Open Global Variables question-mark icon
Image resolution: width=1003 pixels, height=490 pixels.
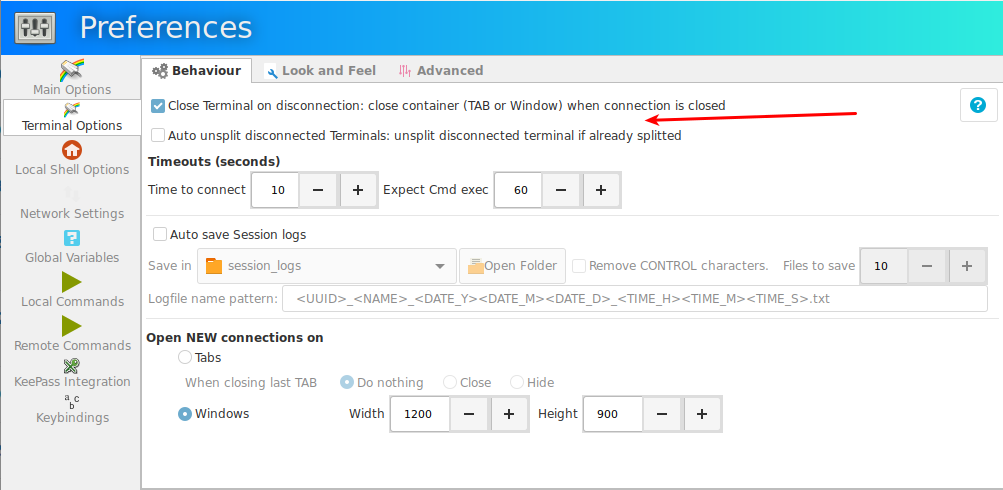[72, 238]
